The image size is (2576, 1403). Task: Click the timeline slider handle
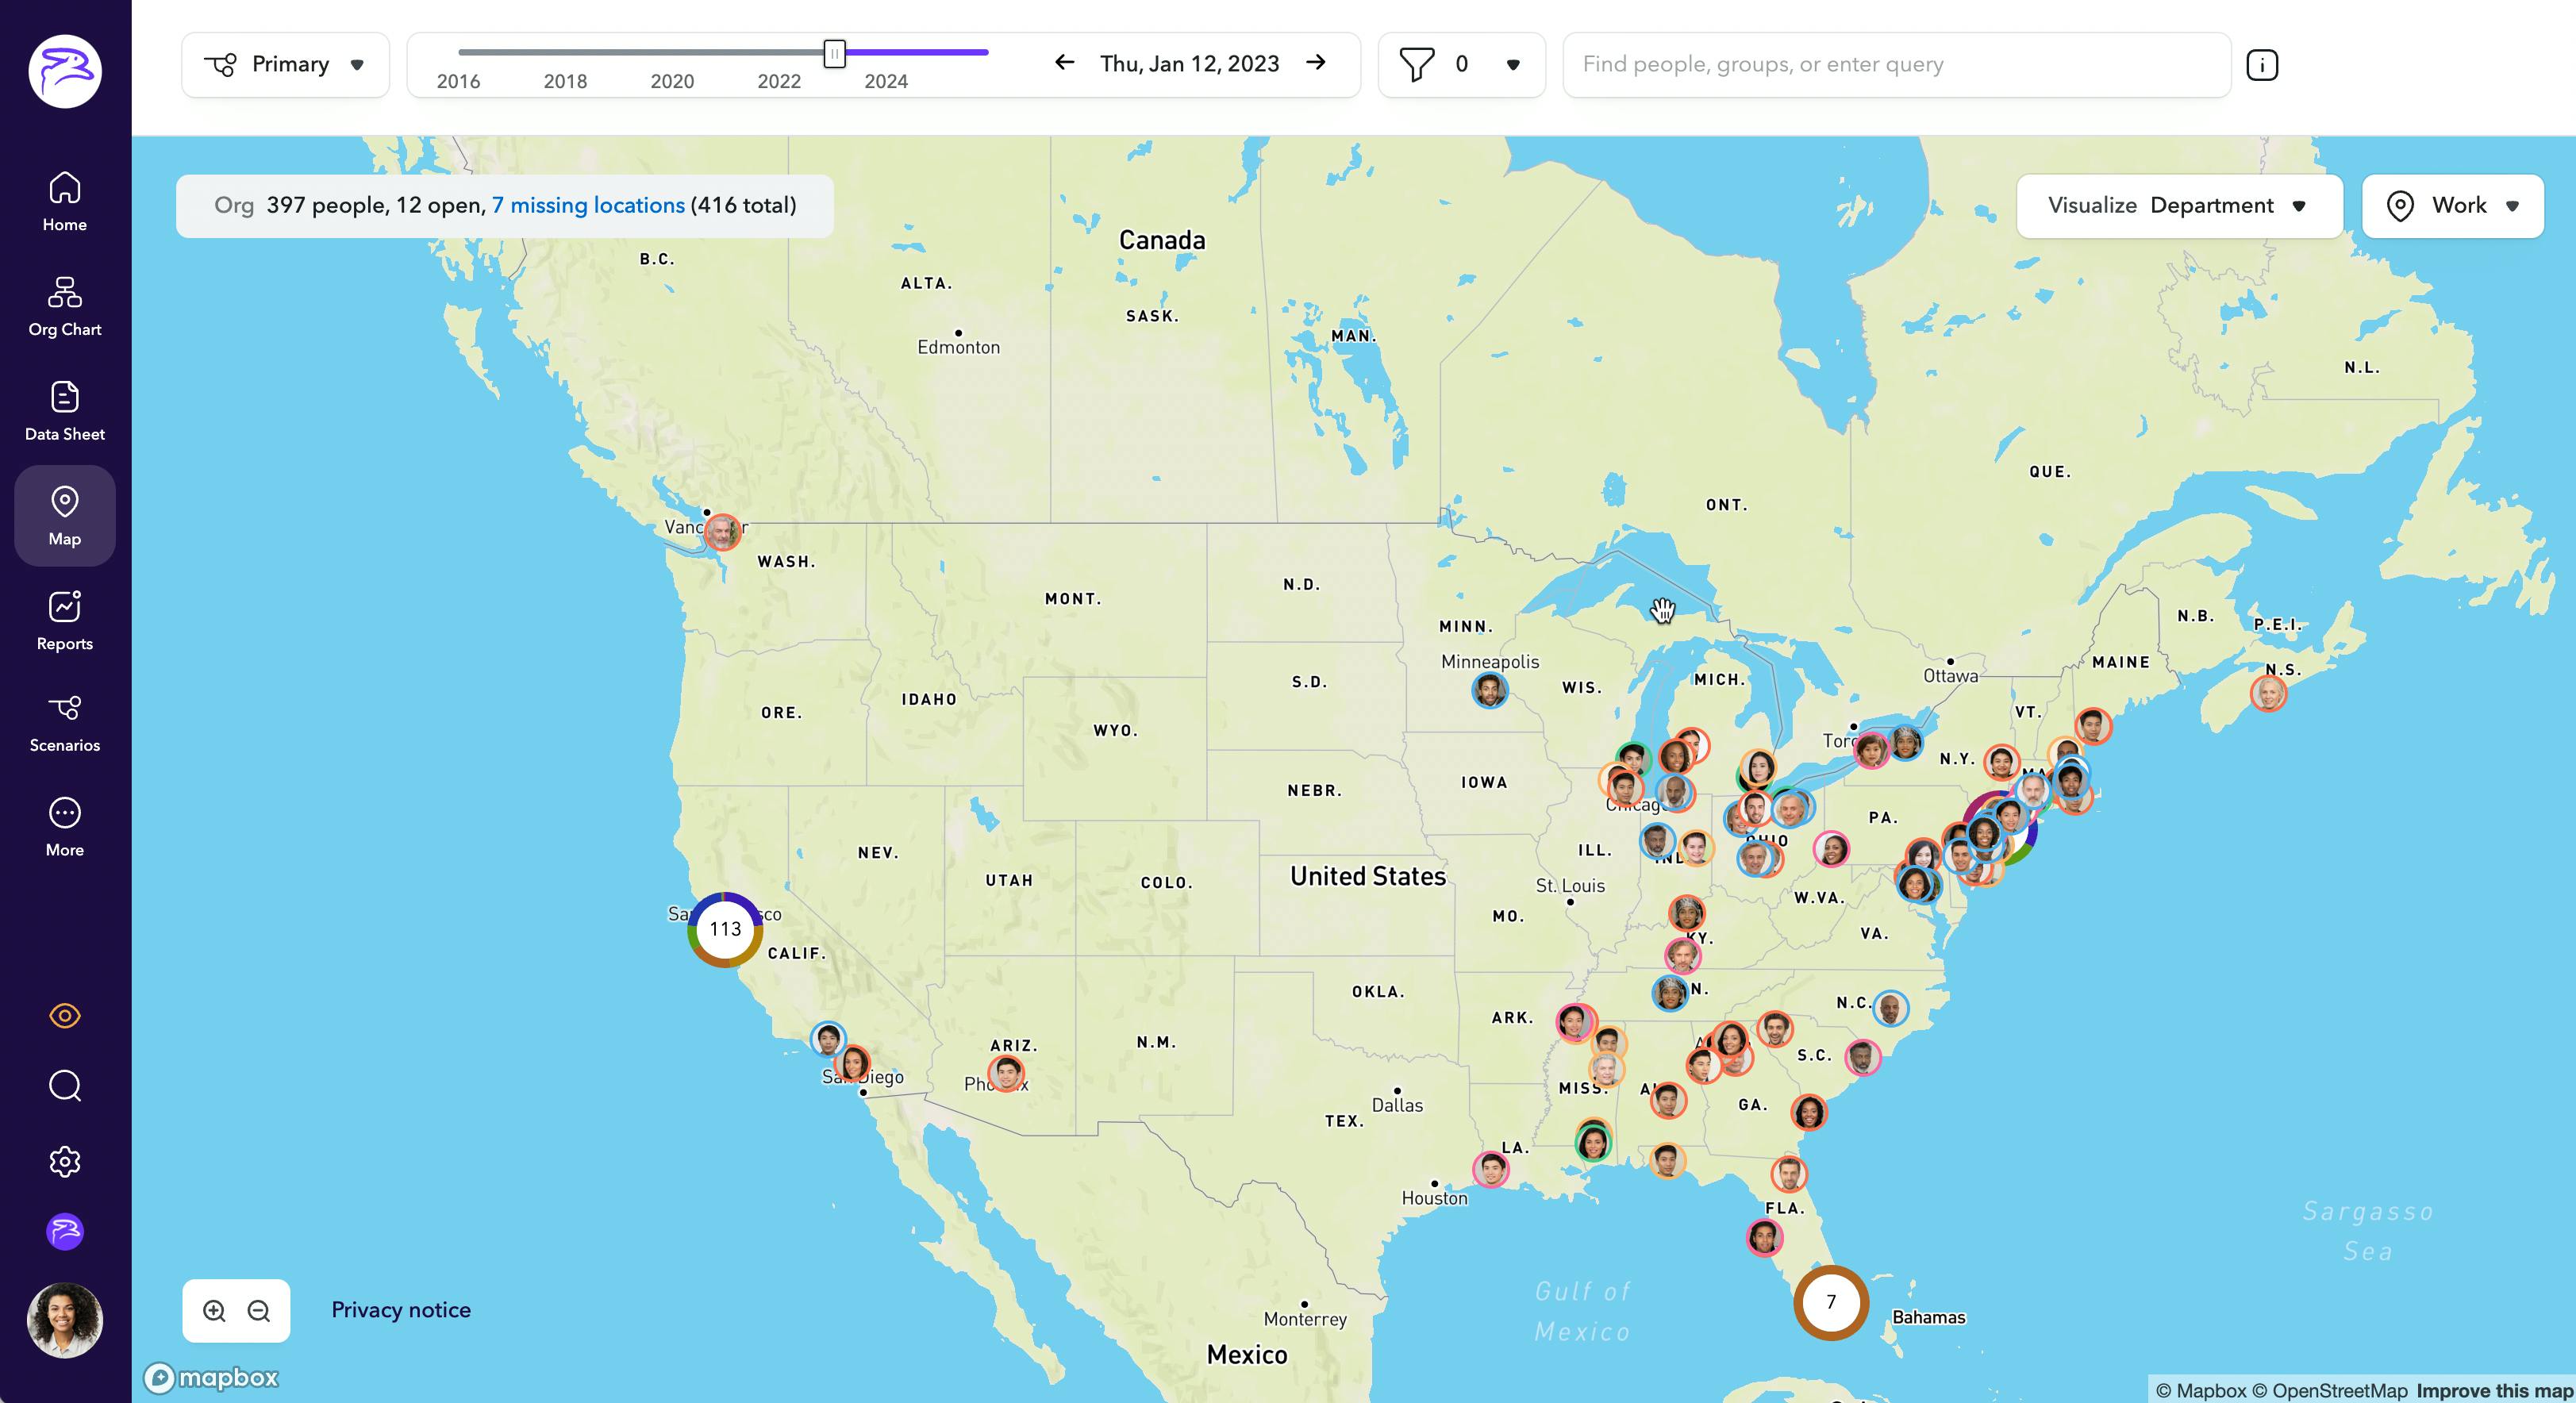pos(834,53)
